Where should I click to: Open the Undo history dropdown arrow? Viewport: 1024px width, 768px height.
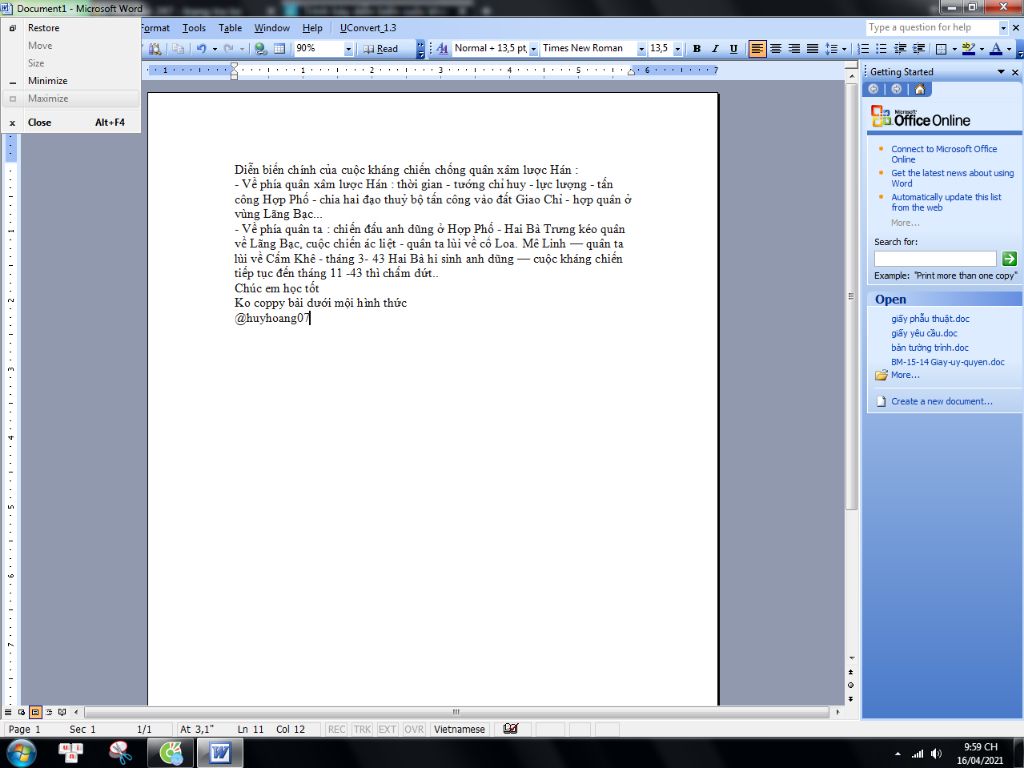(215, 48)
